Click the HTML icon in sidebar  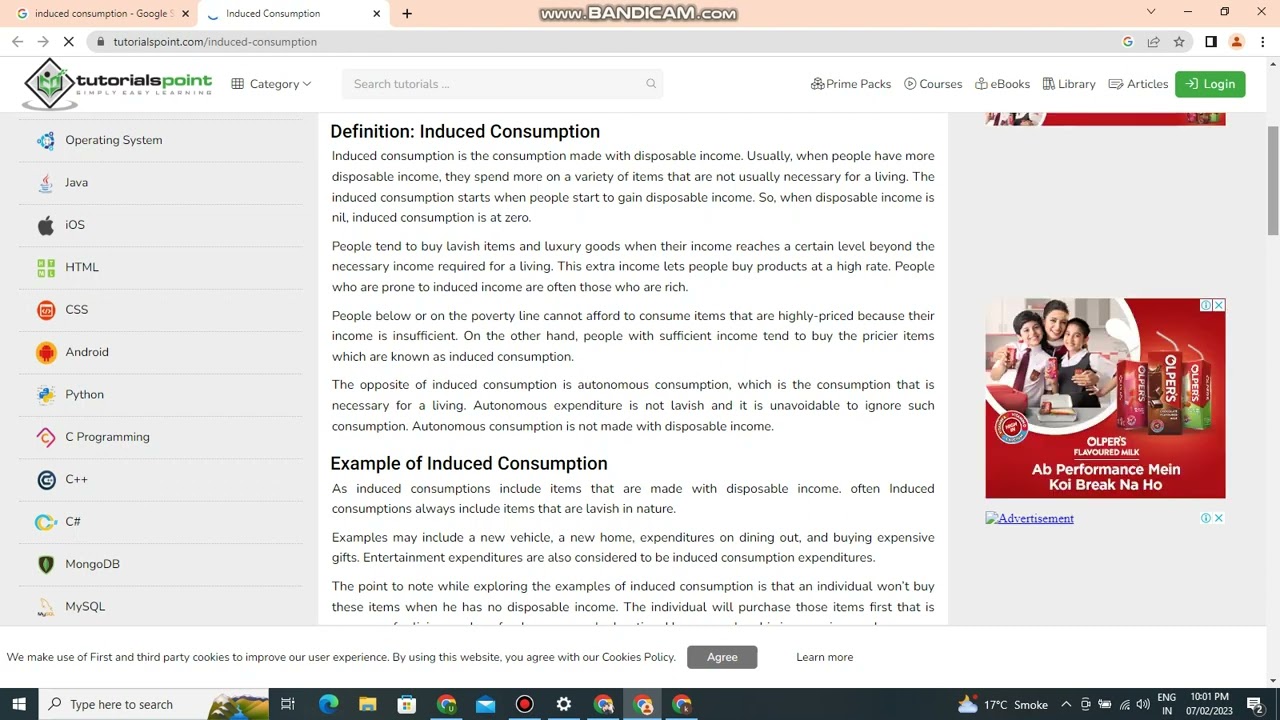coord(46,268)
